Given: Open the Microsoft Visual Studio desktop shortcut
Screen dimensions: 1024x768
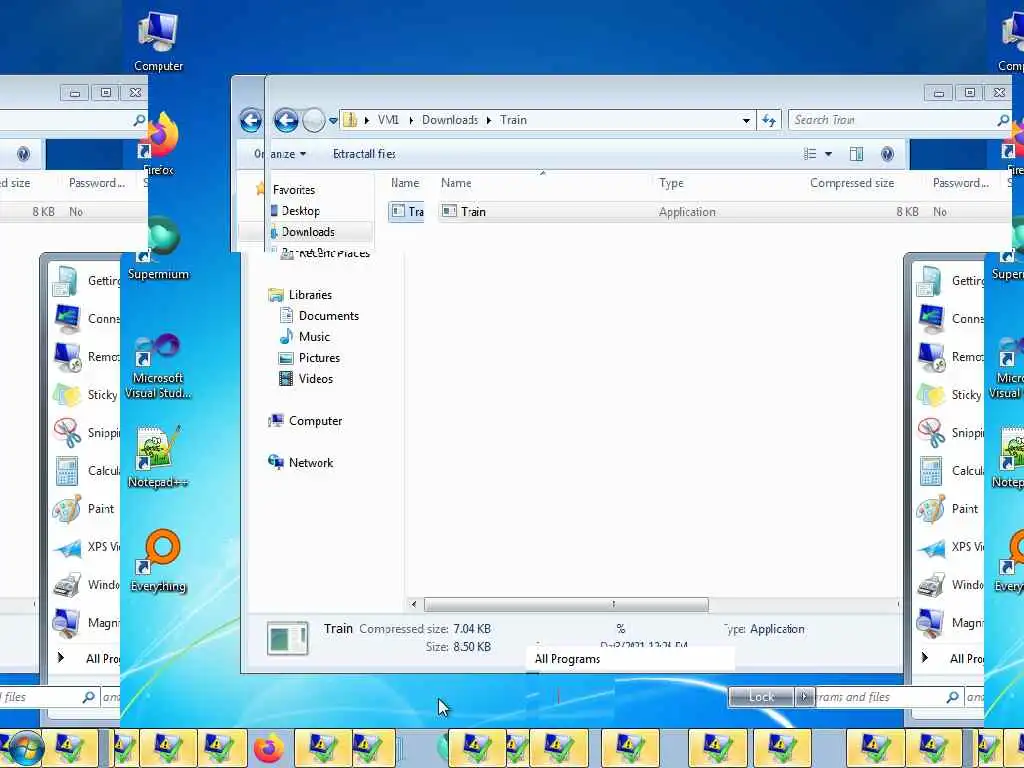Looking at the screenshot, I should [158, 367].
